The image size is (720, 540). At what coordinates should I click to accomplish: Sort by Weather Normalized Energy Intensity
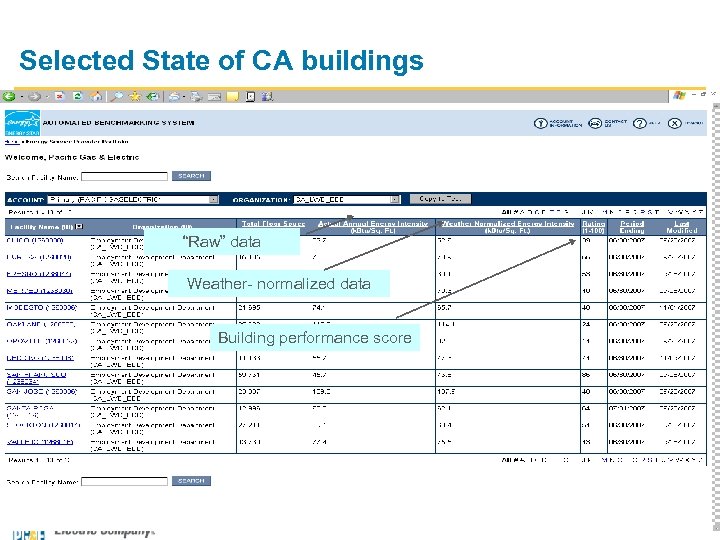508,227
